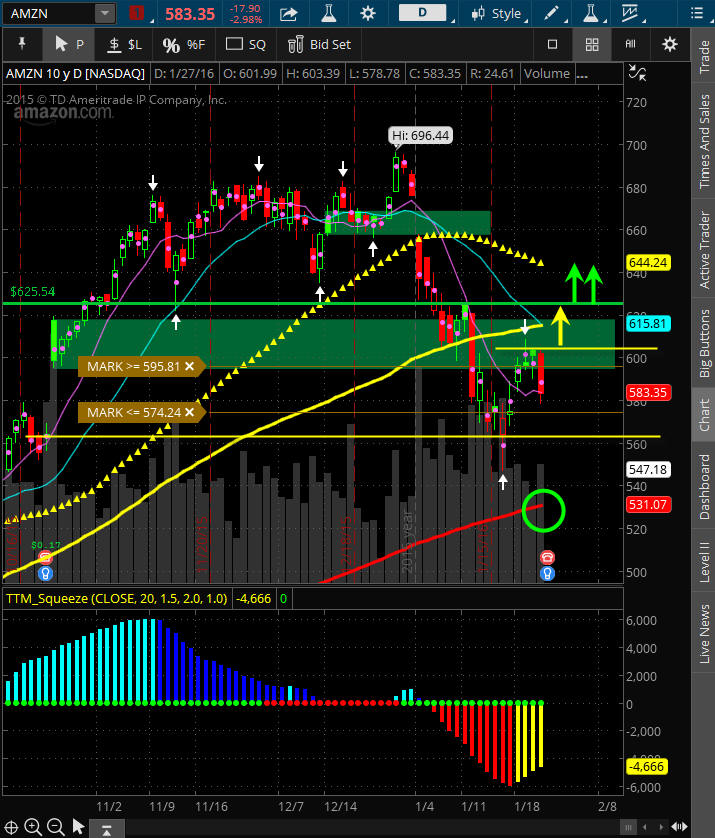Open the Times And Sales side tab
This screenshot has height=838, width=715.
click(x=704, y=141)
